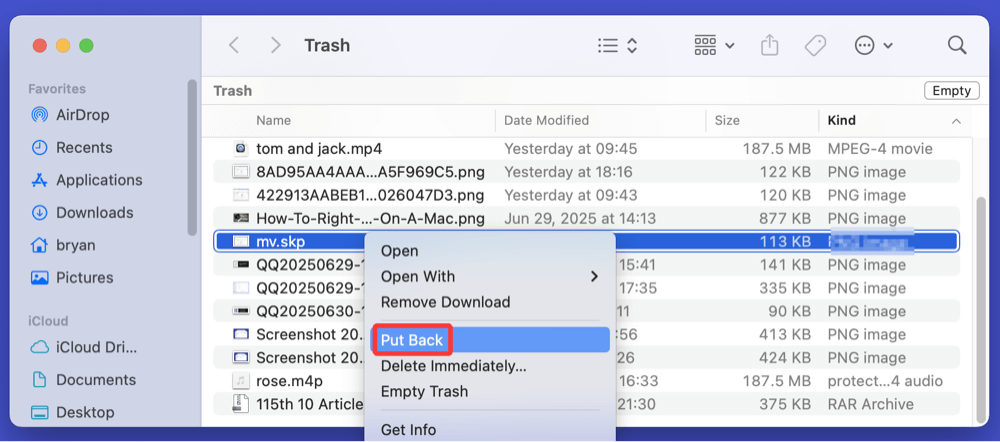Screen dimensions: 1000x442
Task: Click the RAR Archive kind cell
Action: coord(871,404)
